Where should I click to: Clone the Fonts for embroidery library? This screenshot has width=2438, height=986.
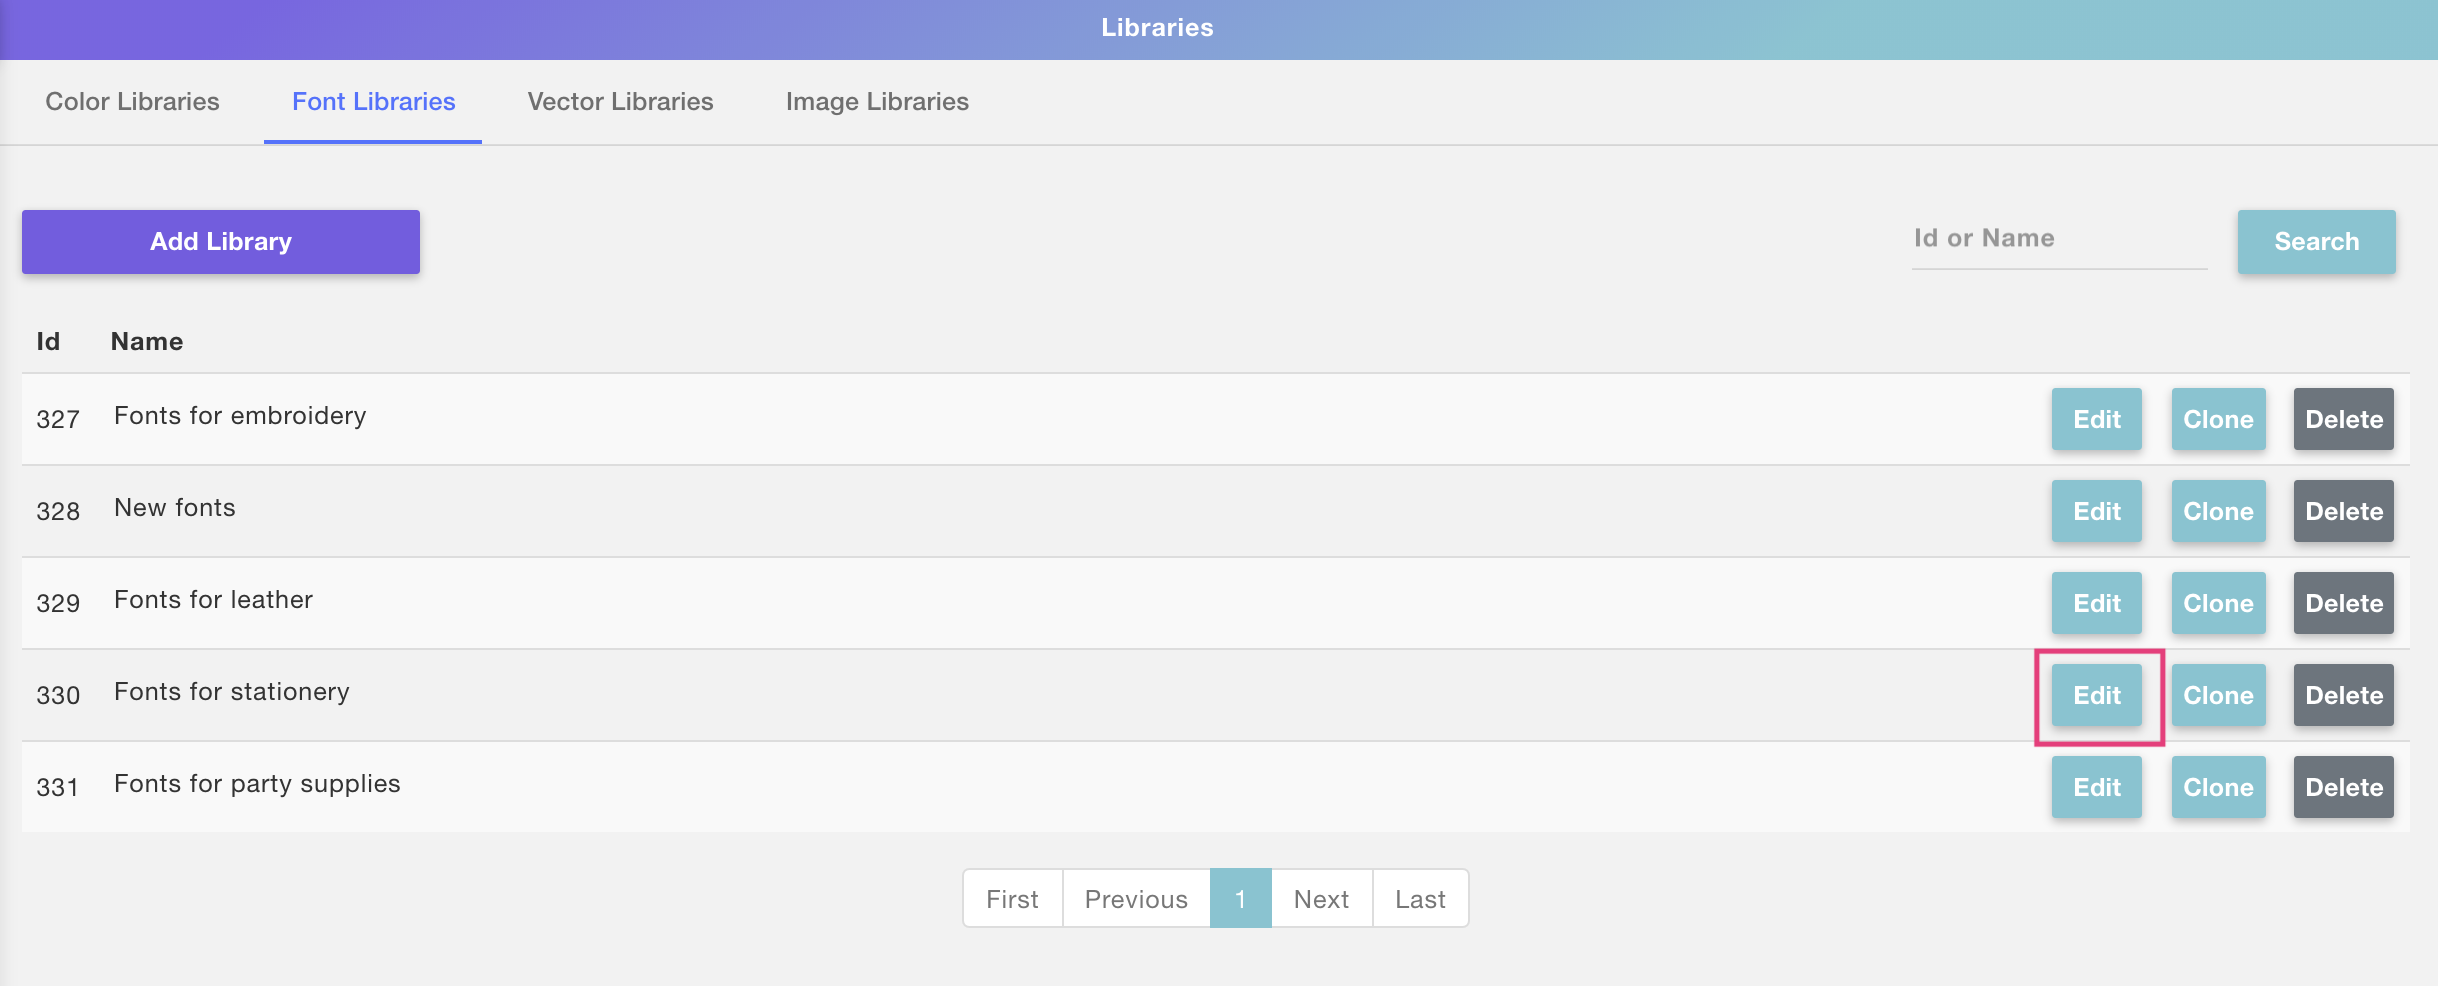(2218, 419)
